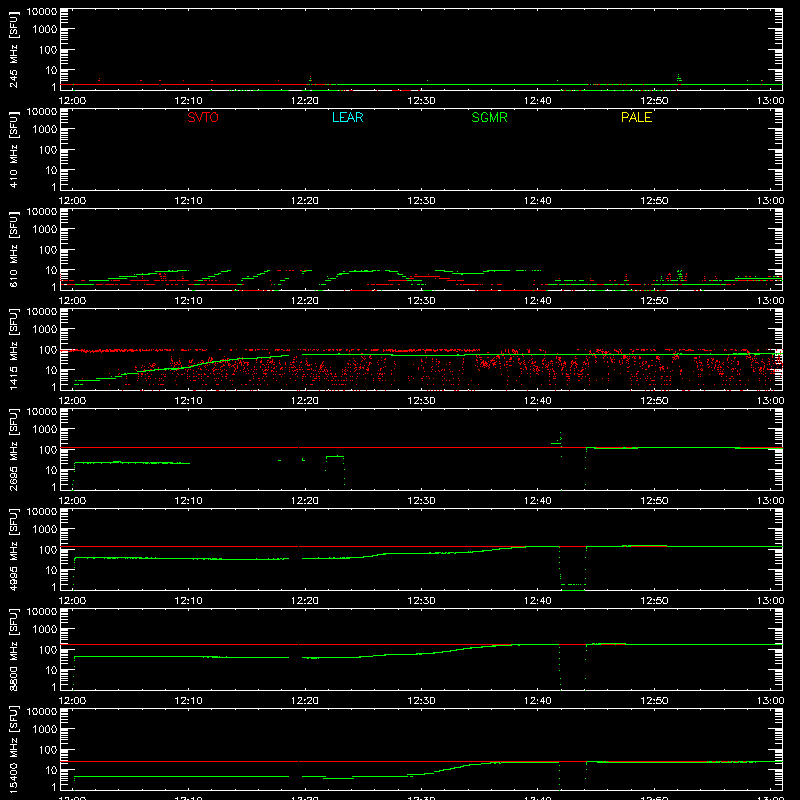Click the 12:00 tick label under the 245 MHz panel
The width and height of the screenshot is (800, 800).
(72, 101)
